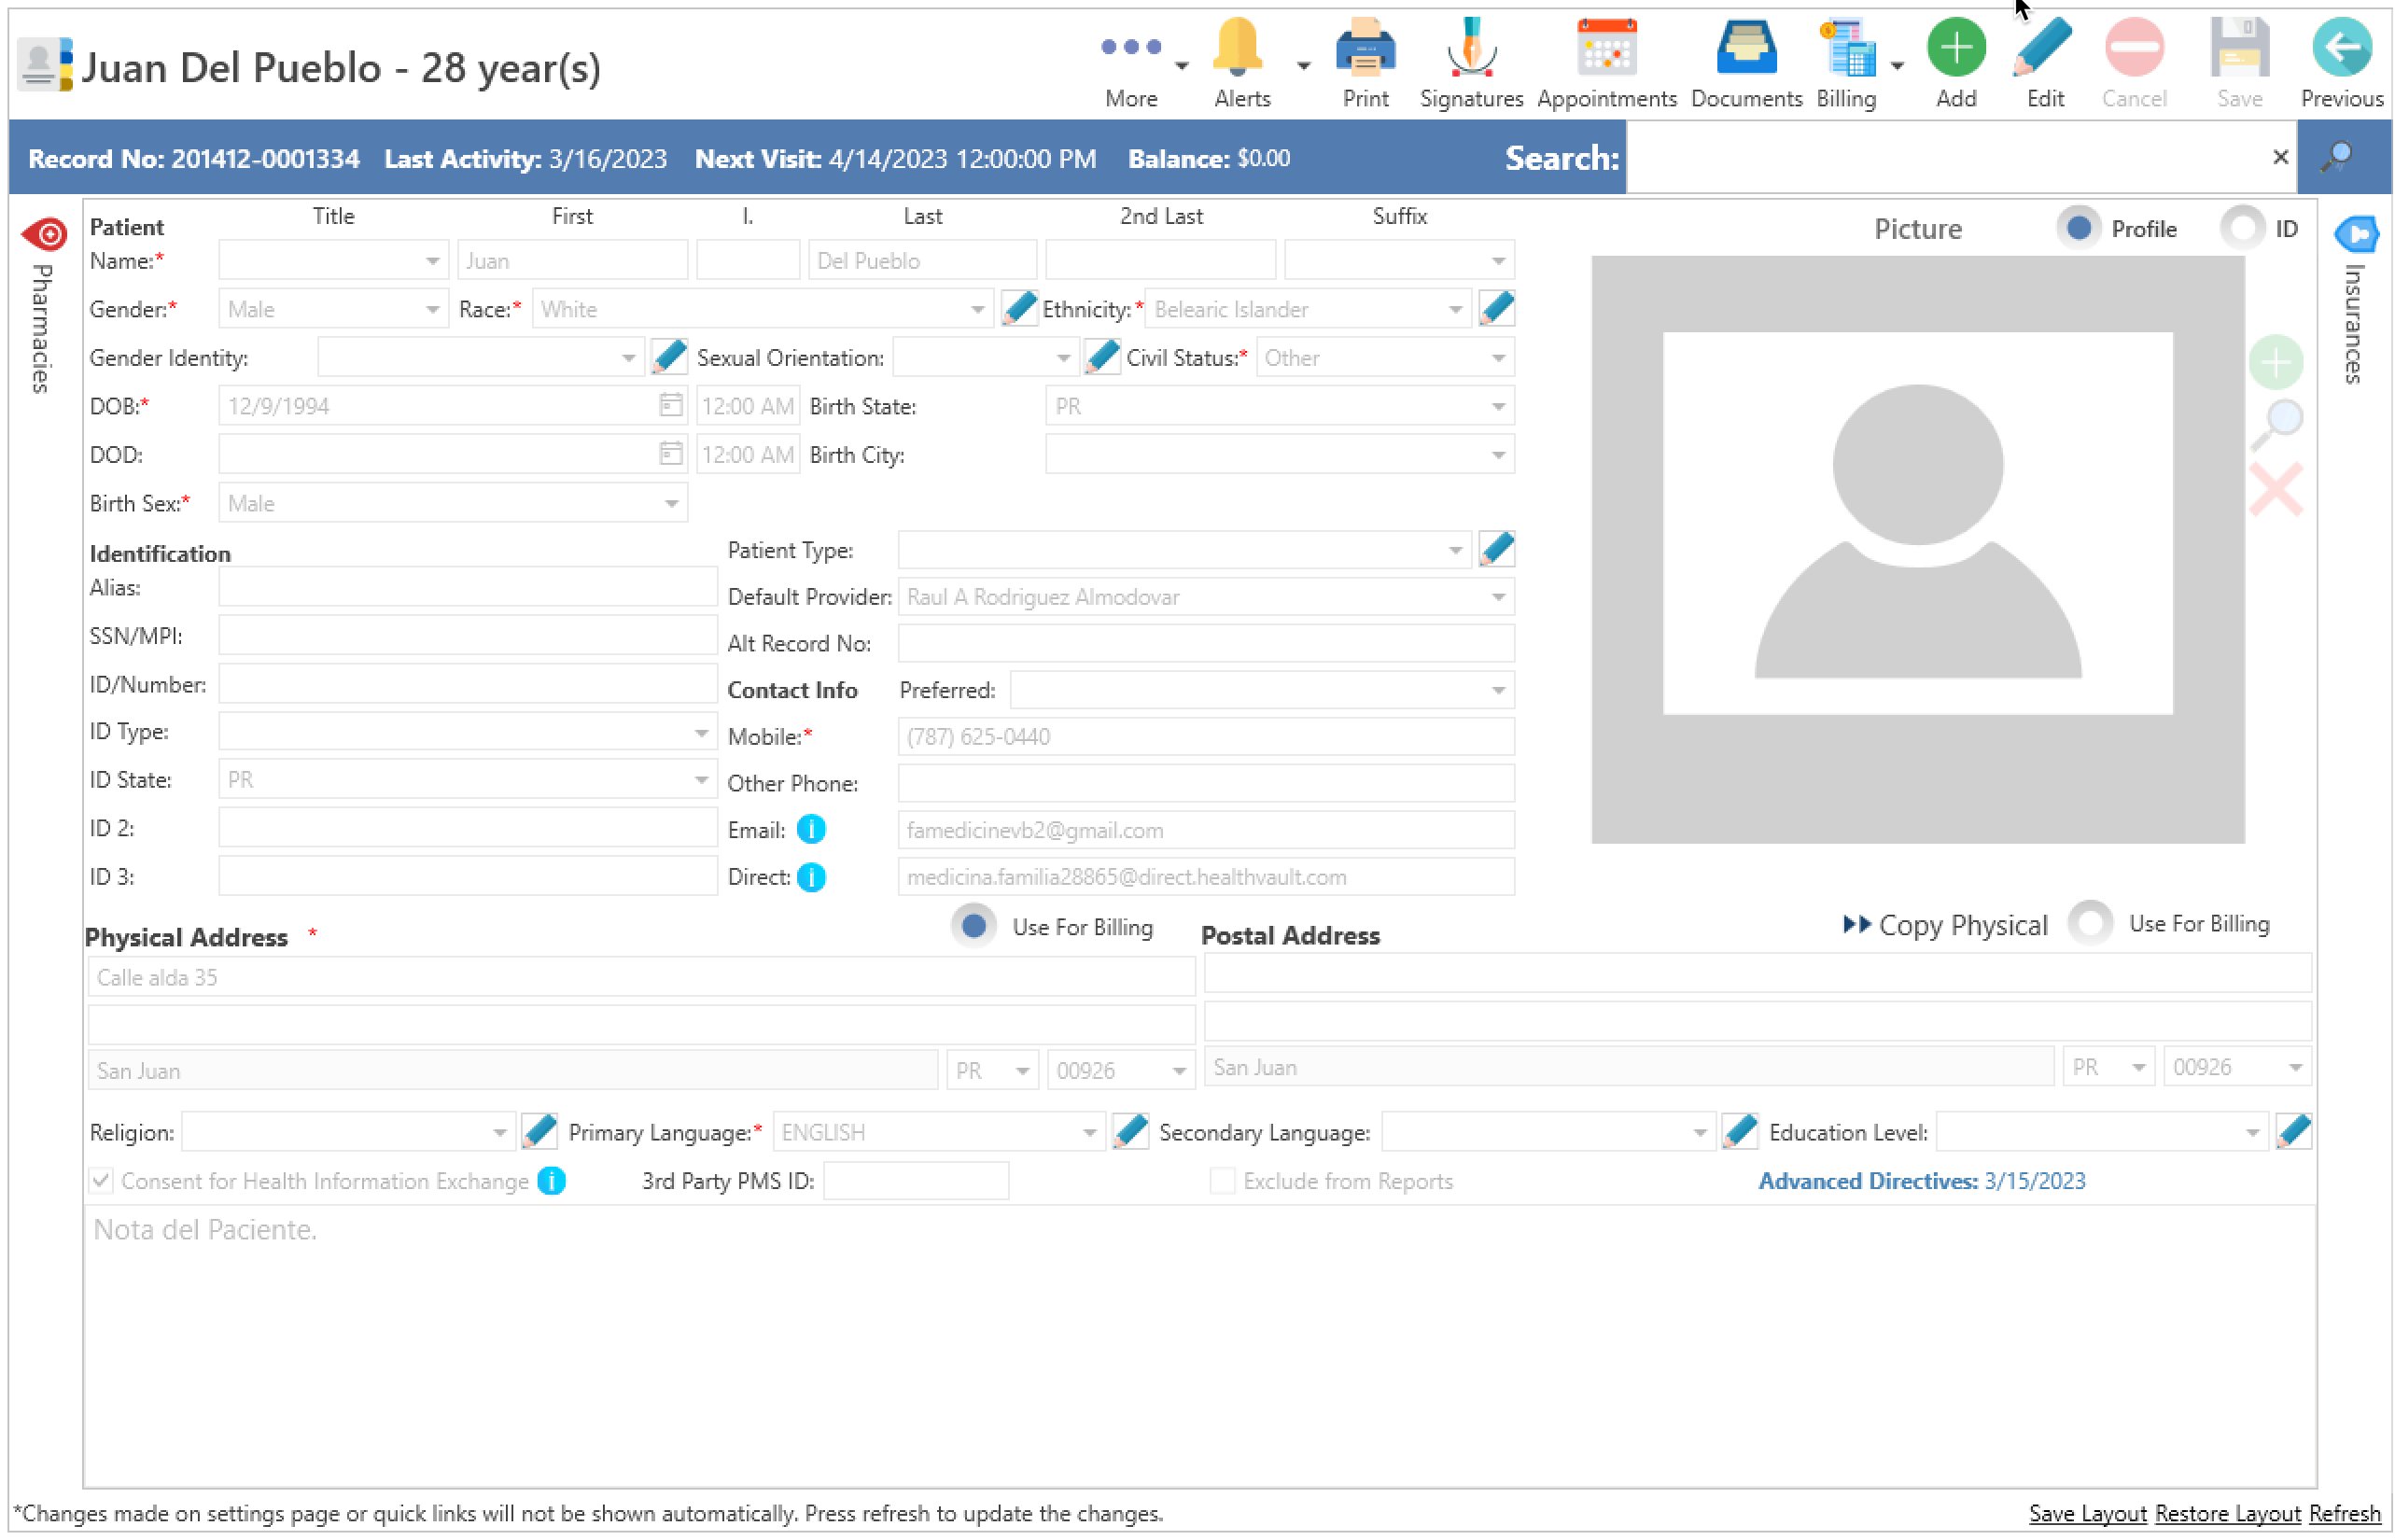Click the Email info icon
Screen dimensions: 2395x1540
tap(811, 830)
